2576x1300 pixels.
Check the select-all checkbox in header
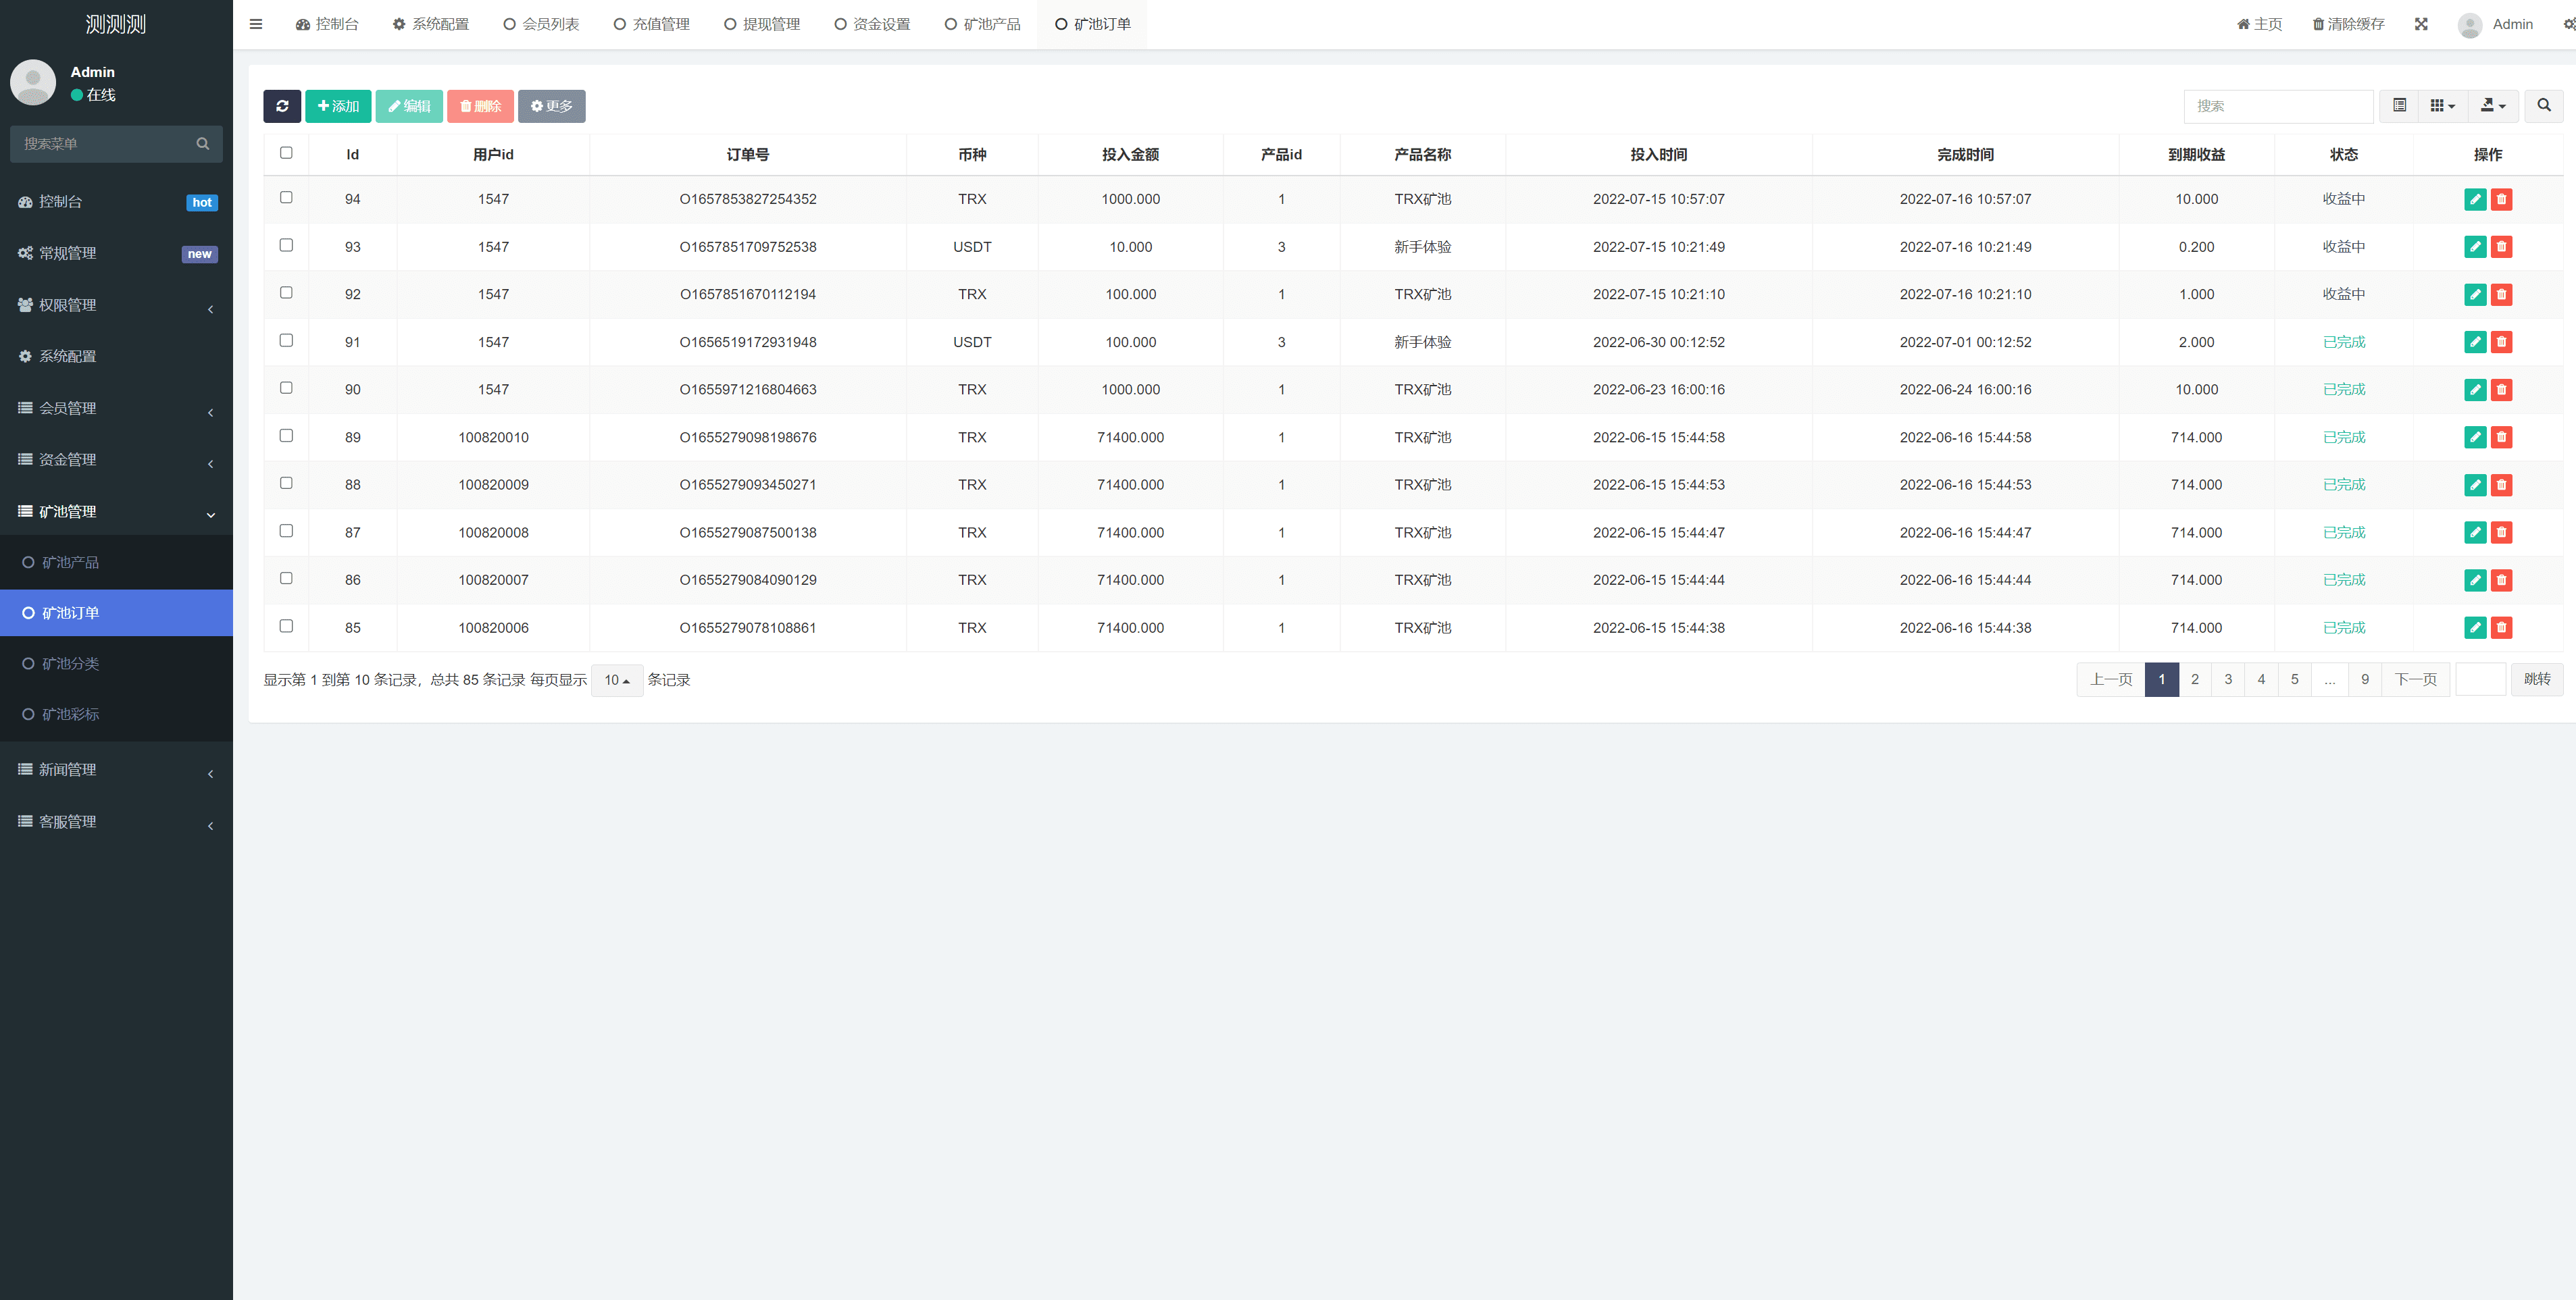[x=286, y=153]
